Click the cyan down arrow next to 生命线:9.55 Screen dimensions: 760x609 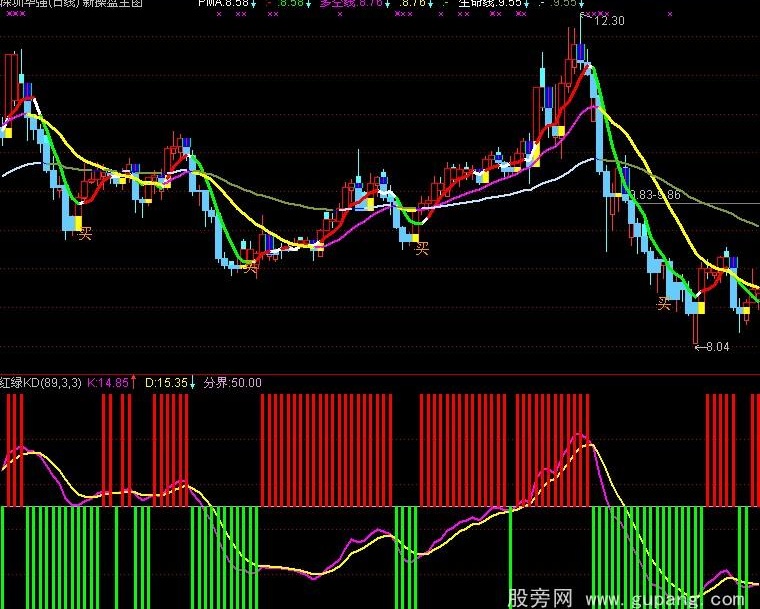(x=527, y=3)
